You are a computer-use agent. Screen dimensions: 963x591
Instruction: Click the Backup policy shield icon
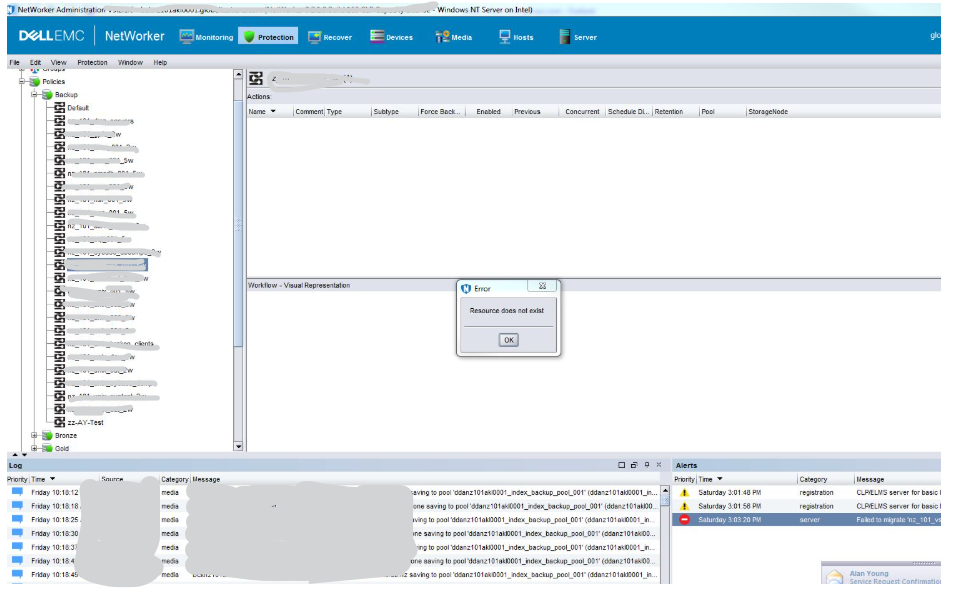[47, 95]
